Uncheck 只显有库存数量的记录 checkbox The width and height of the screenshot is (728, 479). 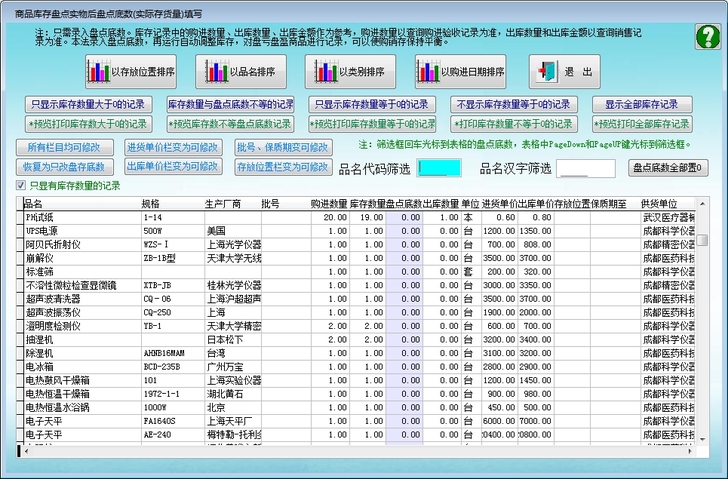tap(20, 186)
